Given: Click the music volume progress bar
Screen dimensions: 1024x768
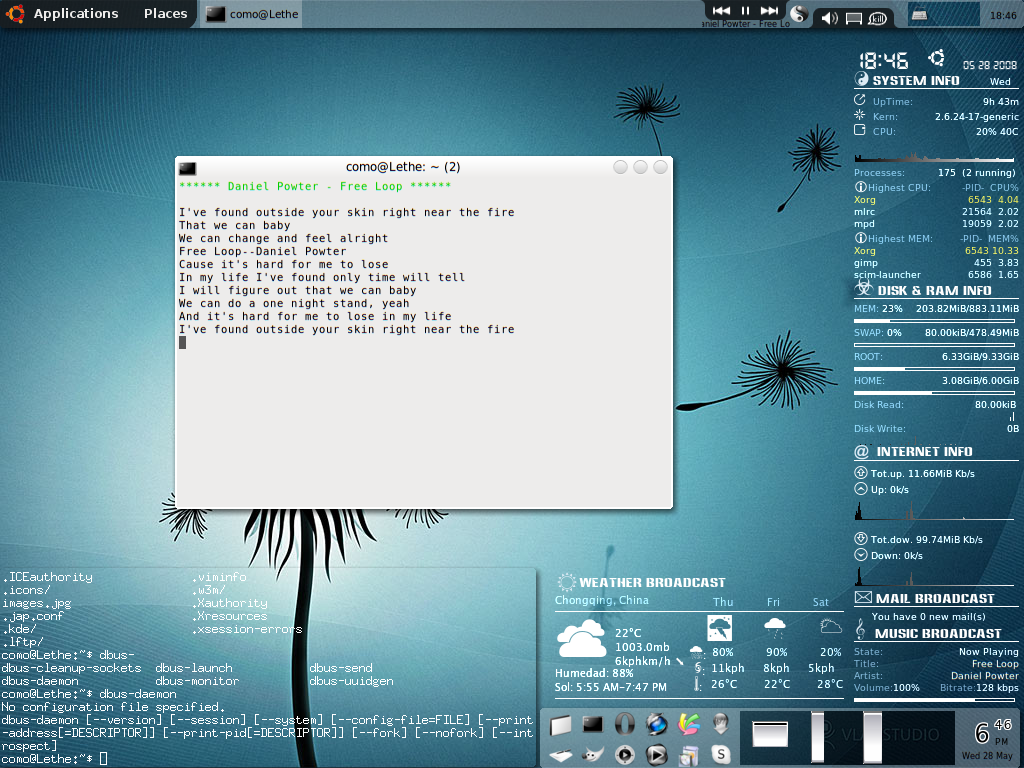Looking at the screenshot, I should tap(936, 700).
